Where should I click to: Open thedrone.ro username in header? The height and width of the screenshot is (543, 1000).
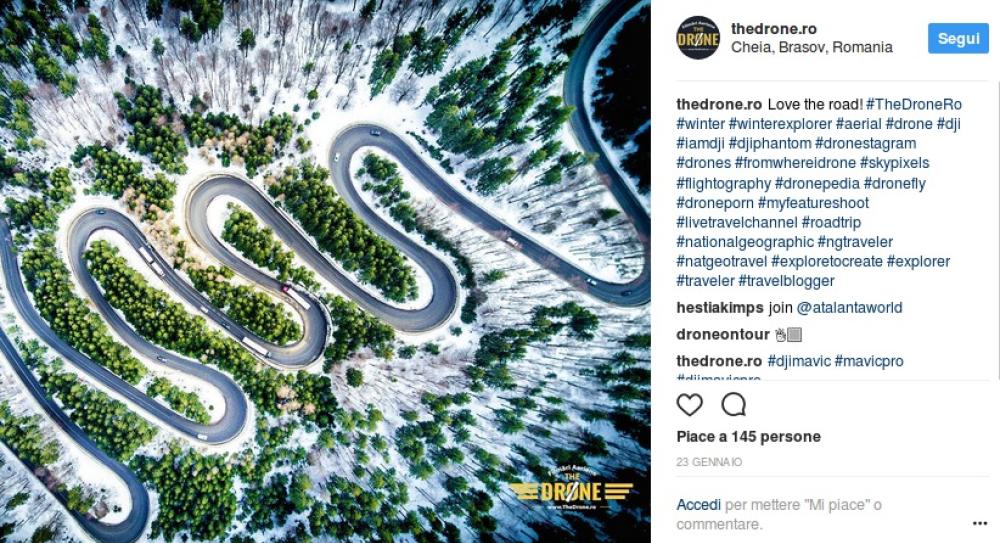[774, 29]
